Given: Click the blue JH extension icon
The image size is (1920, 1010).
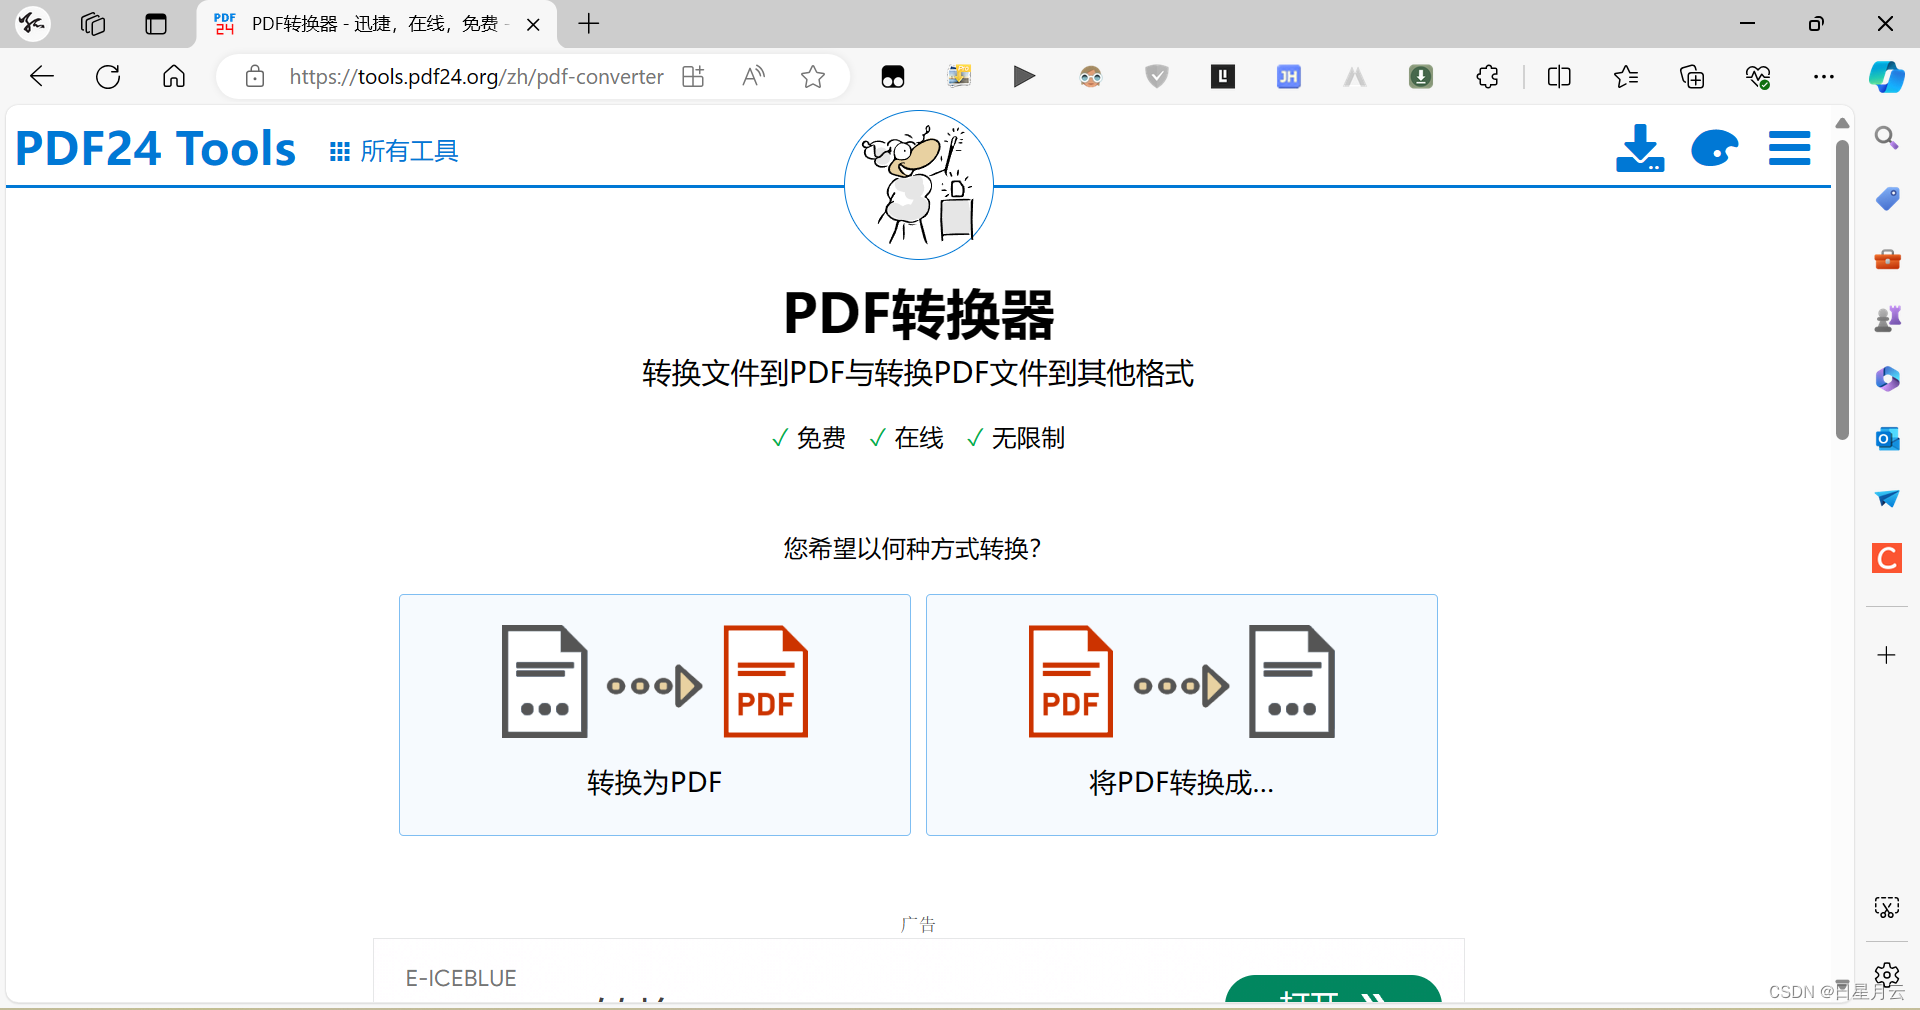Looking at the screenshot, I should tap(1289, 77).
